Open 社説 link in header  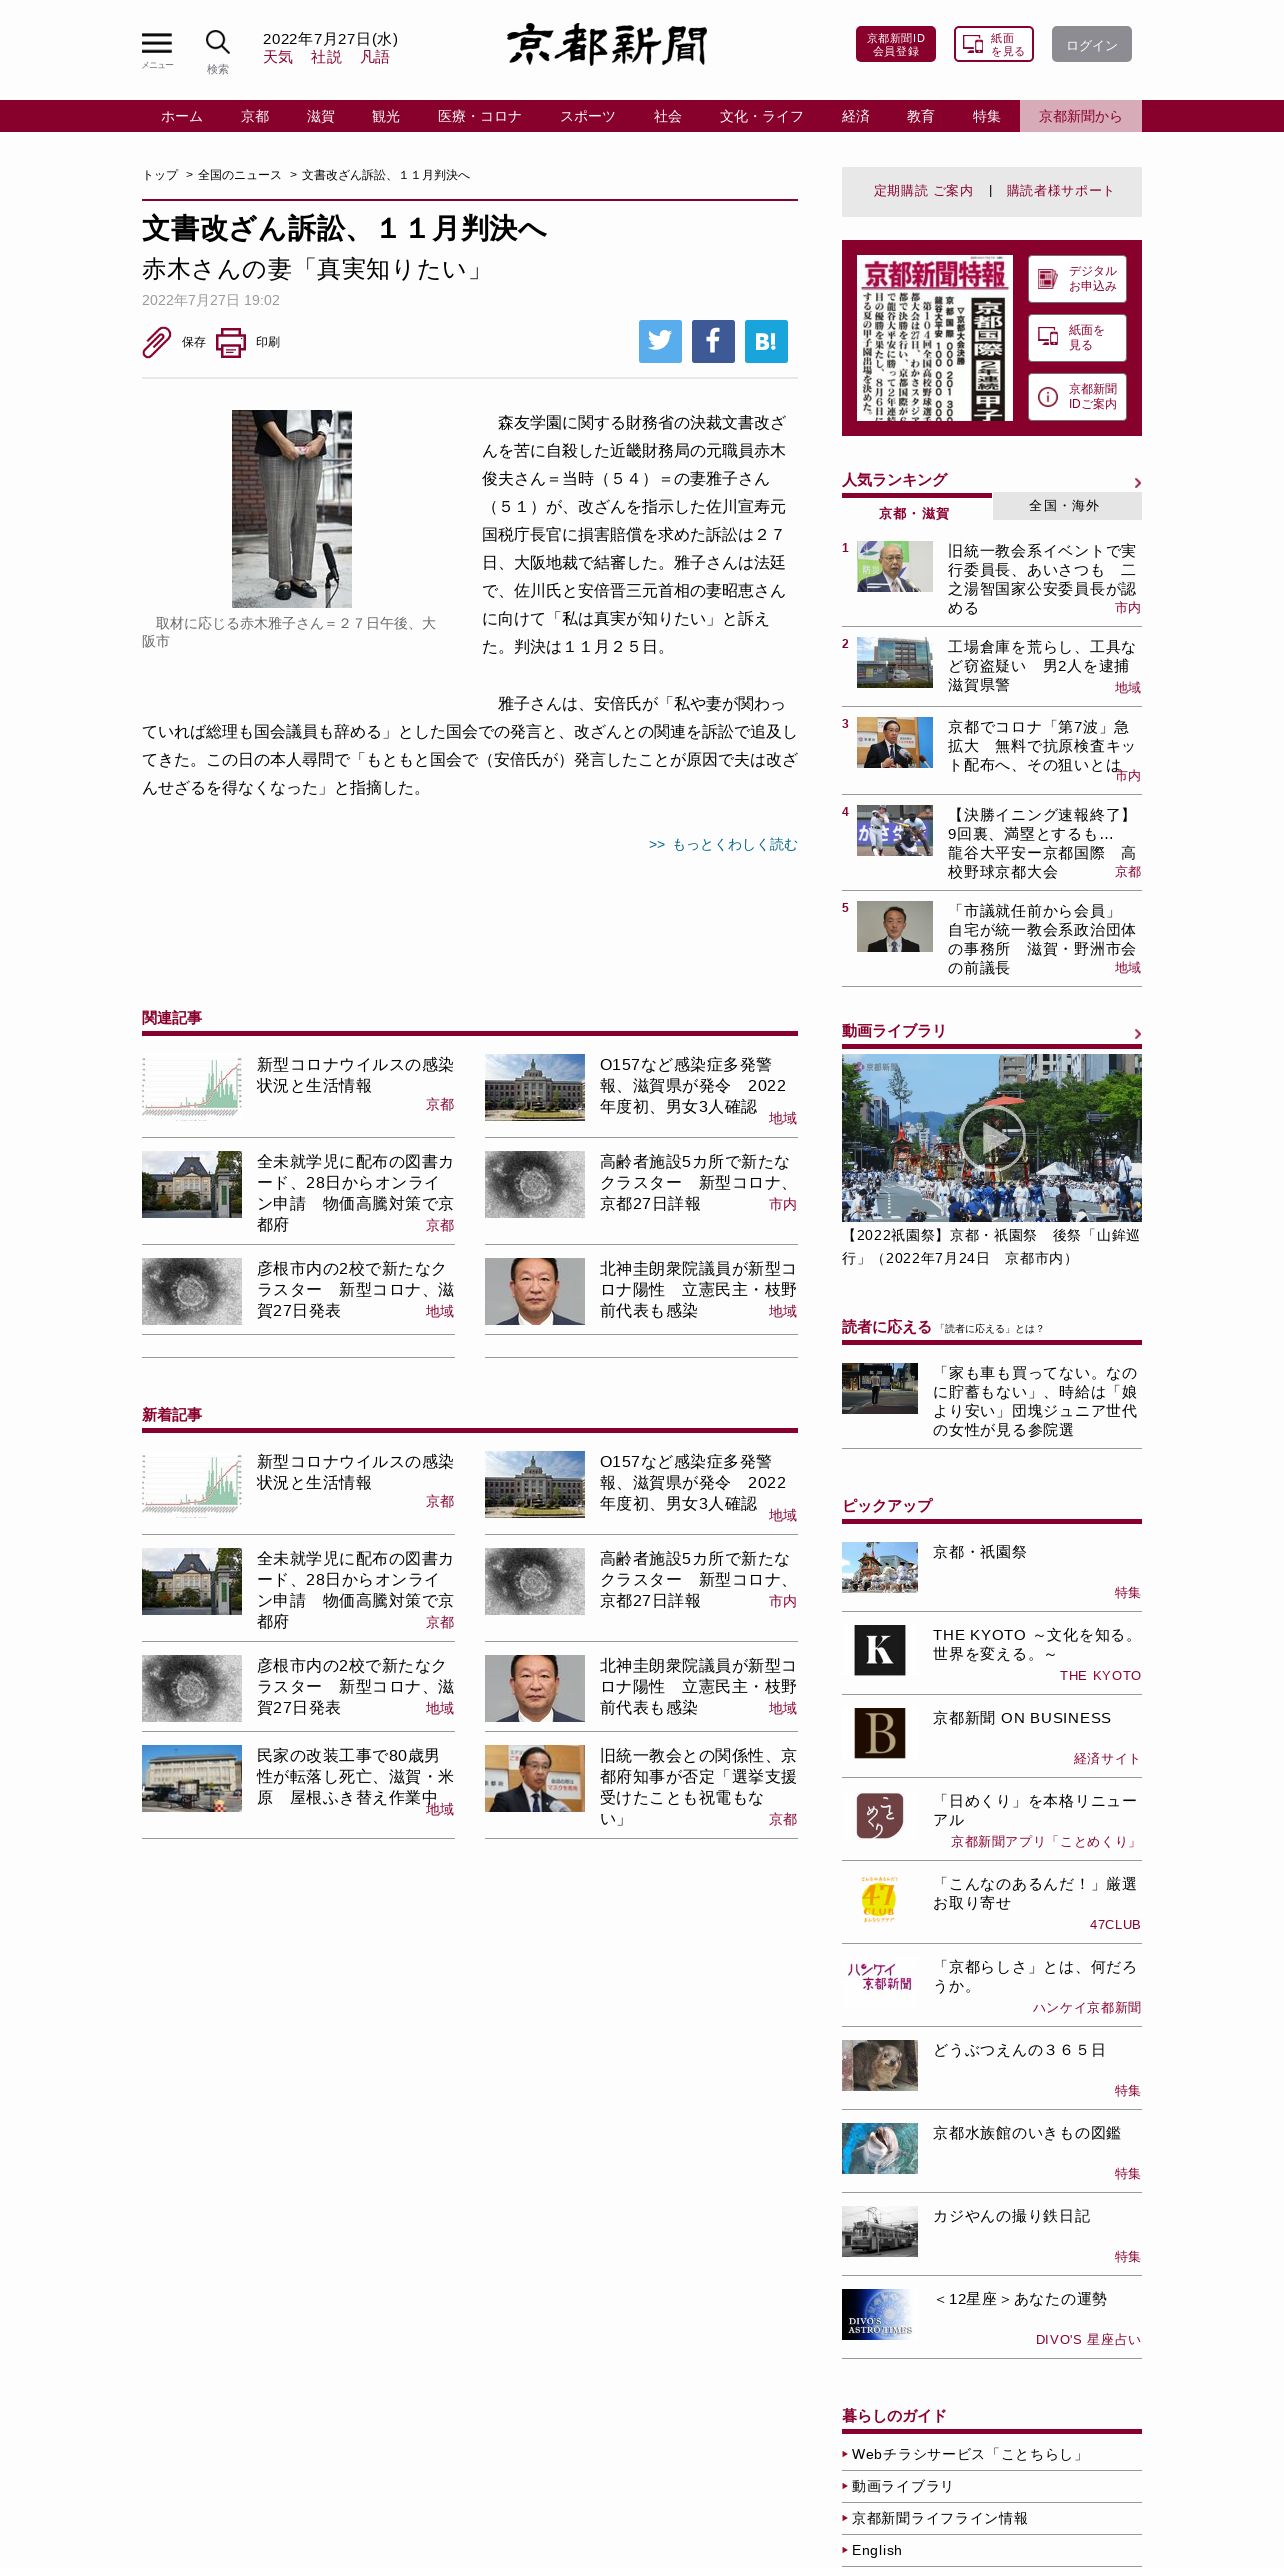click(326, 57)
